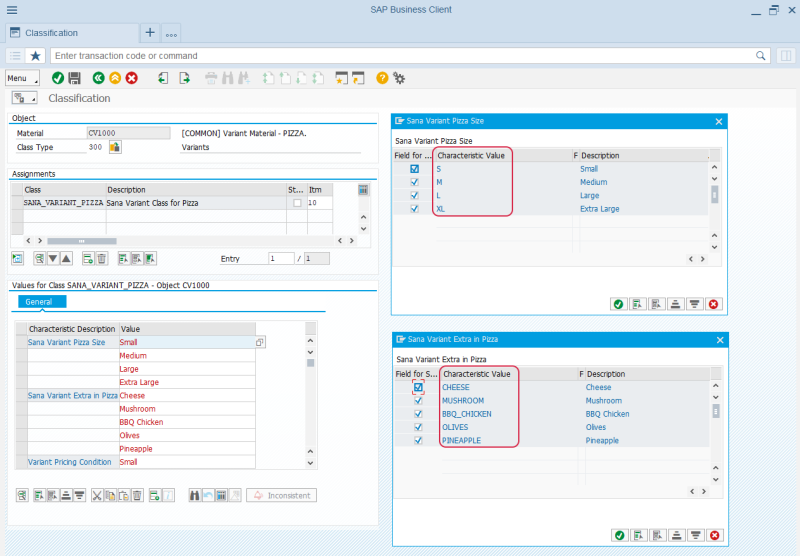Open the Customize layout gear icon

(x=399, y=78)
